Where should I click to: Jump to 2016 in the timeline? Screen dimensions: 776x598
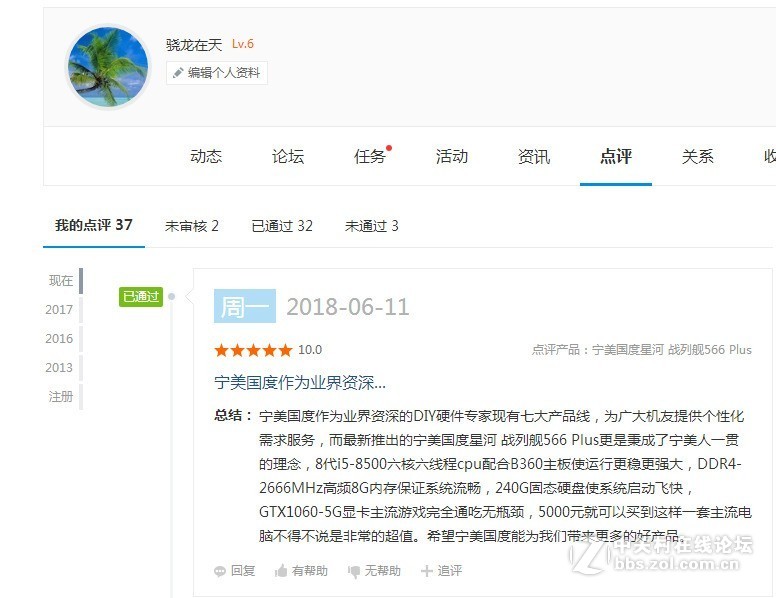[59, 339]
